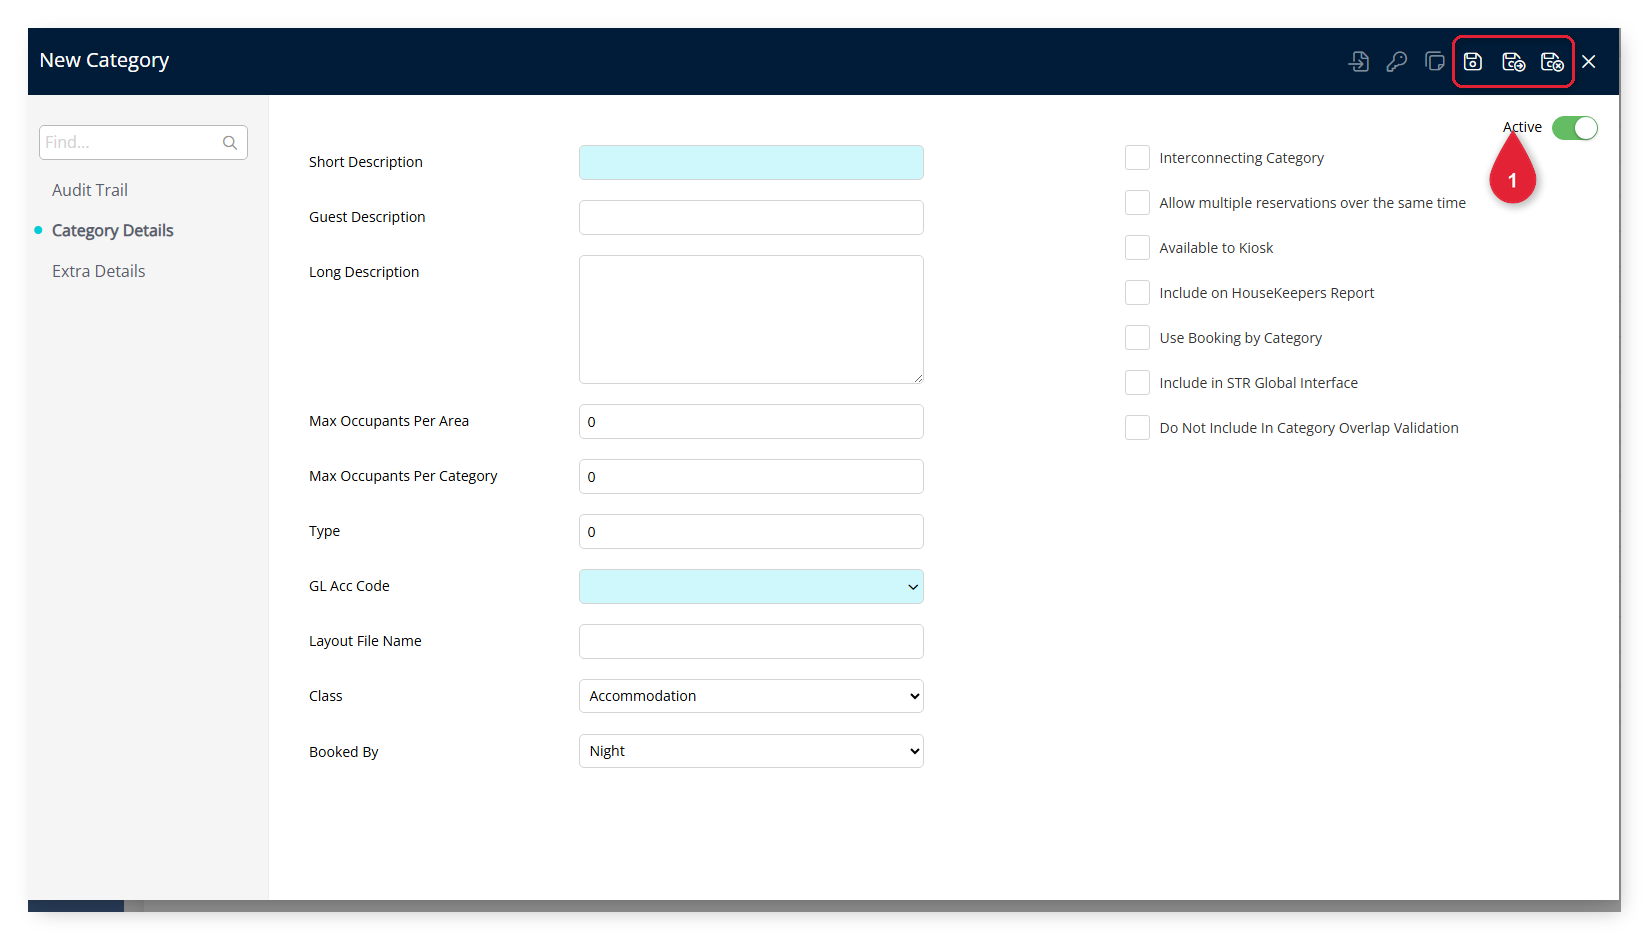The height and width of the screenshot is (940, 1649).
Task: Open the Class dropdown showing Accommodation
Action: pos(751,696)
